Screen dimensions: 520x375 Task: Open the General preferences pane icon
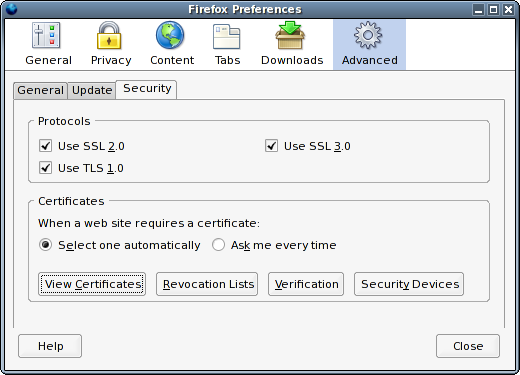(48, 44)
